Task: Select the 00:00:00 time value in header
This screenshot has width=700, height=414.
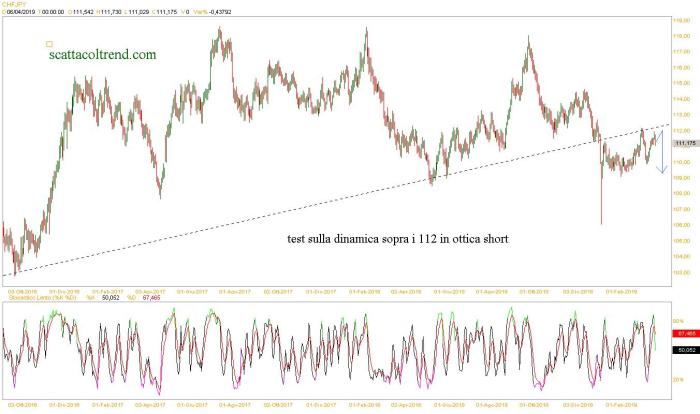Action: [x=53, y=12]
